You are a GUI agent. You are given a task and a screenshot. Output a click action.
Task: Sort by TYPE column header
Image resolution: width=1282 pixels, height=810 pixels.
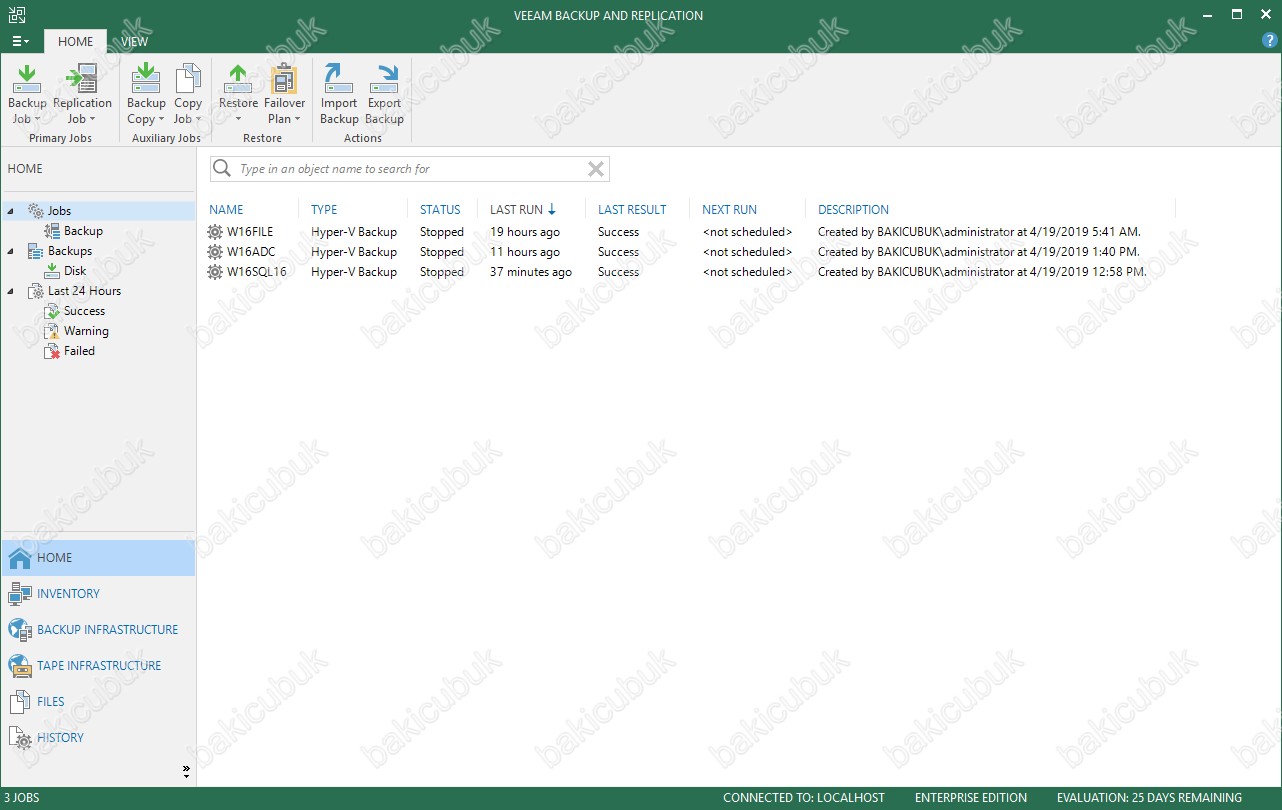pos(324,210)
